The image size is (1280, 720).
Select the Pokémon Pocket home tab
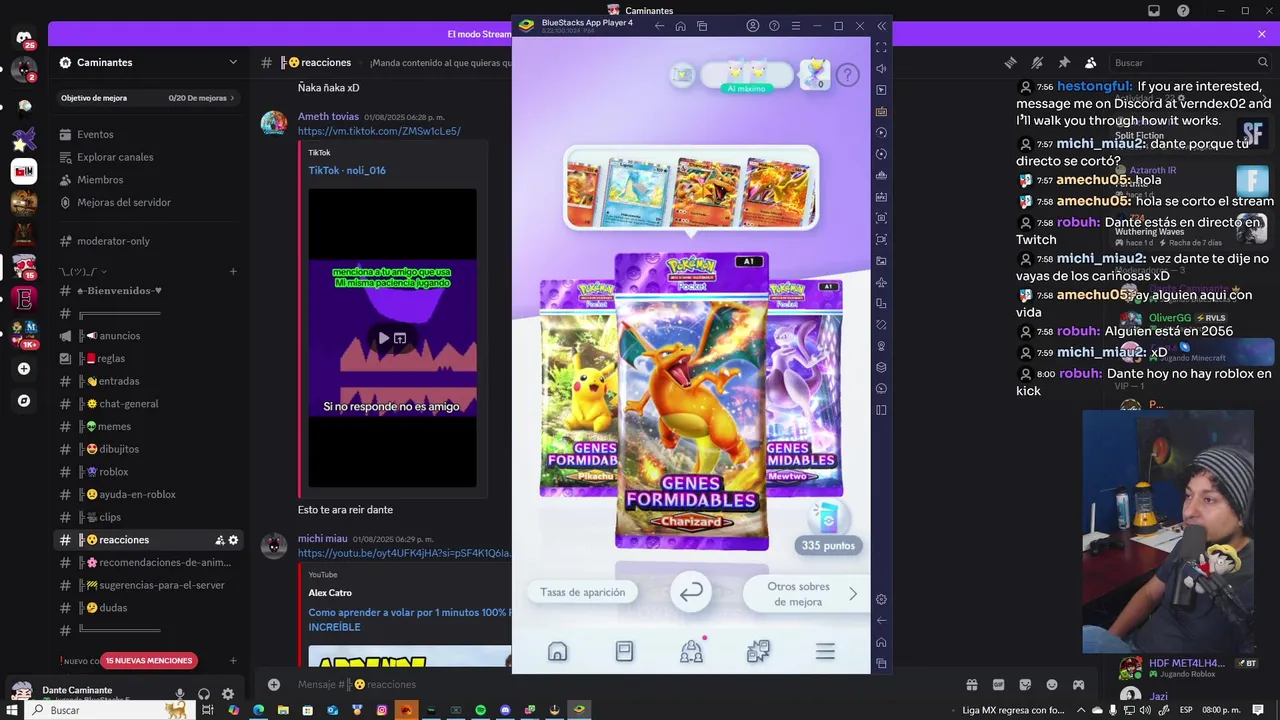(557, 652)
